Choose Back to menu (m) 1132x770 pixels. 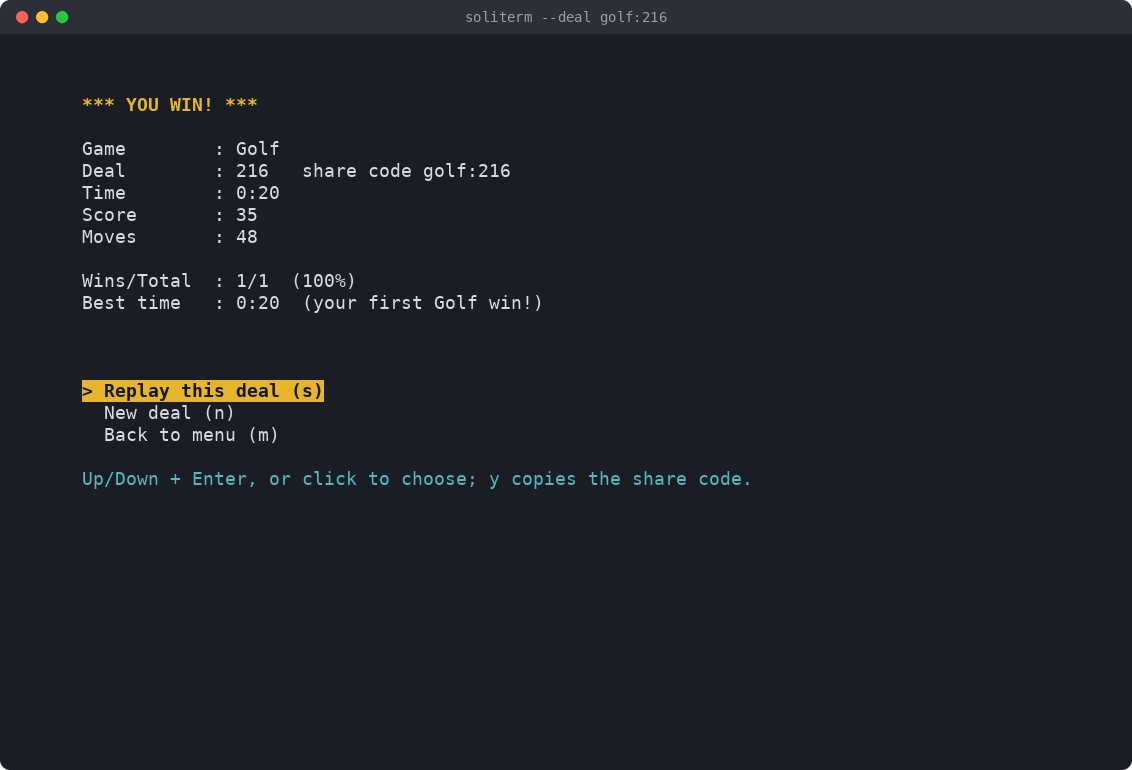pyautogui.click(x=191, y=434)
